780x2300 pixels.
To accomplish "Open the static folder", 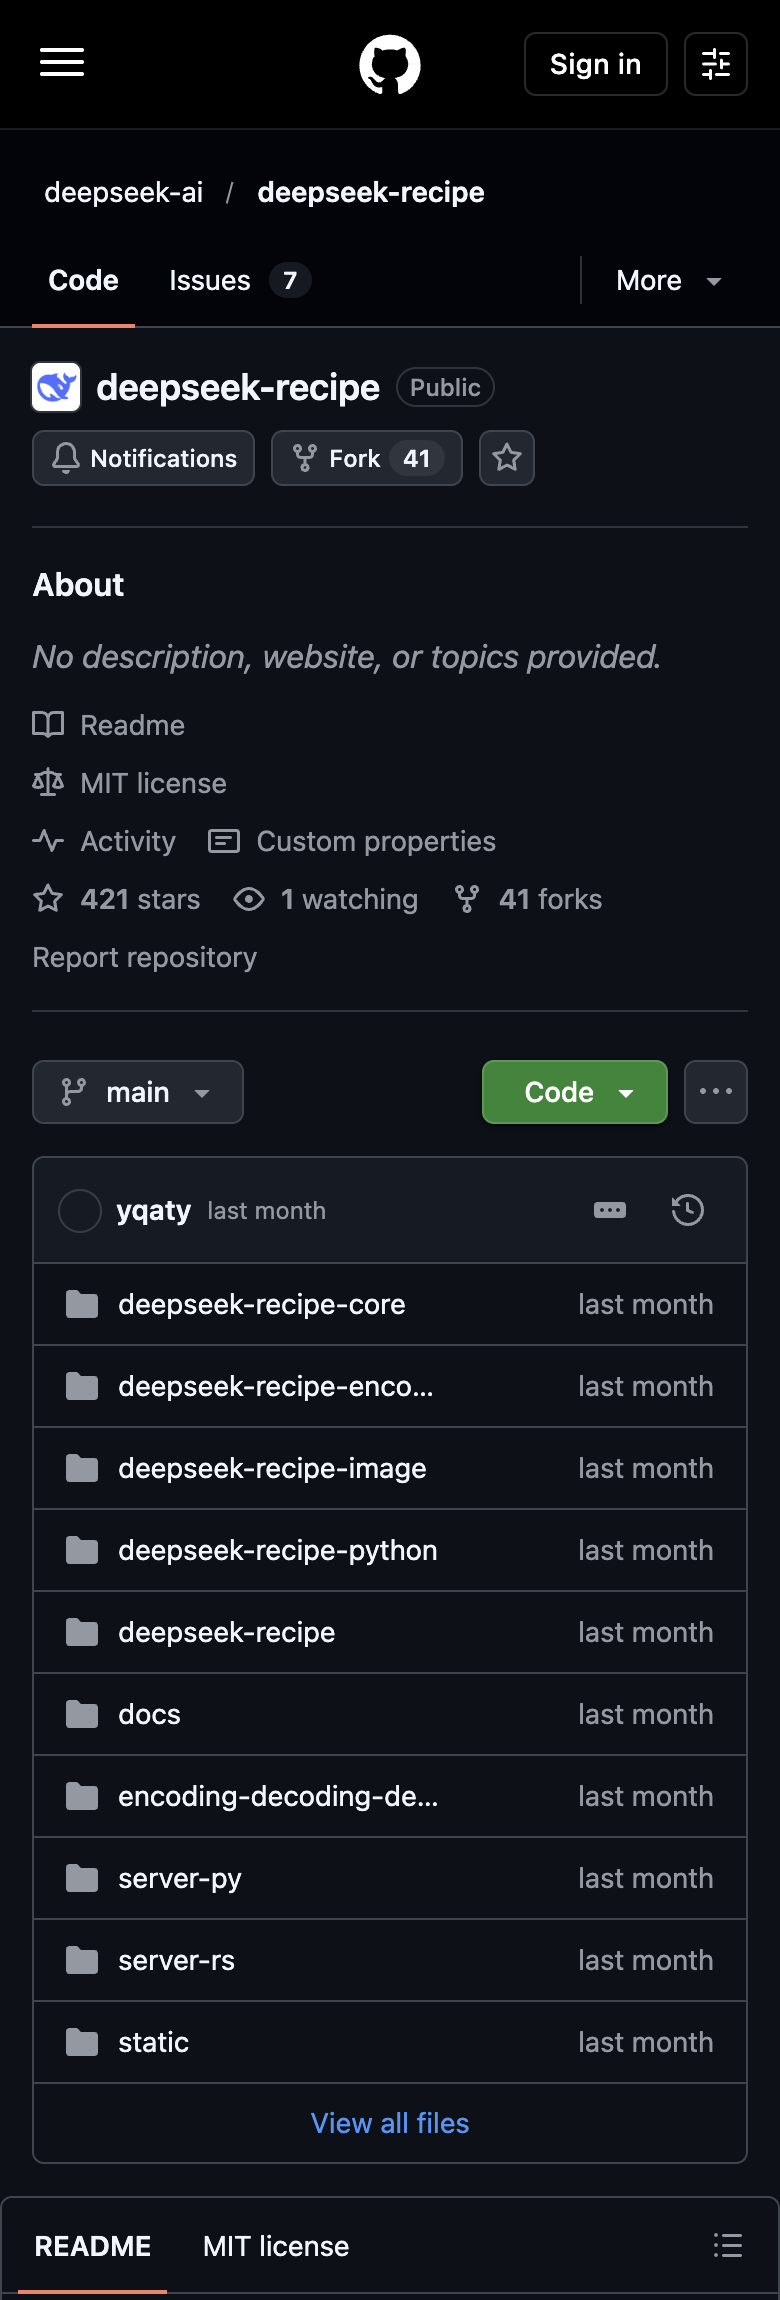I will click(x=154, y=2042).
